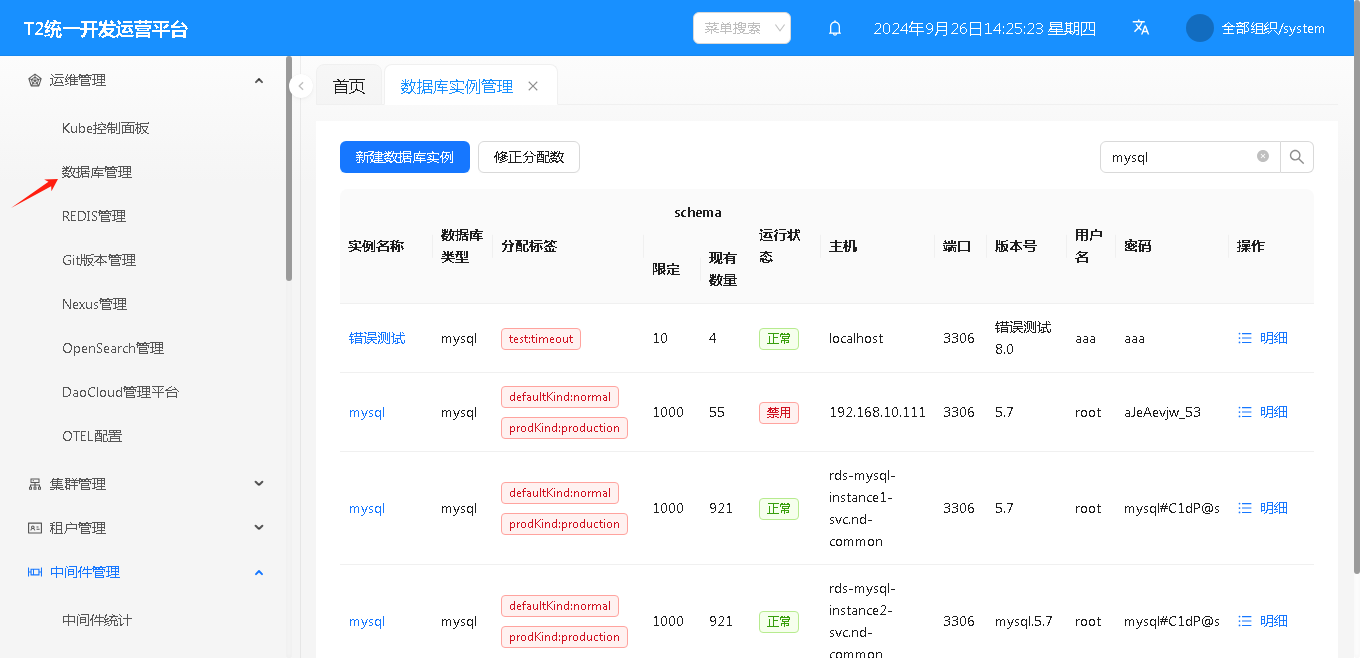This screenshot has height=658, width=1360.
Task: Click 正常 status in 错误测试 row
Action: tap(779, 339)
